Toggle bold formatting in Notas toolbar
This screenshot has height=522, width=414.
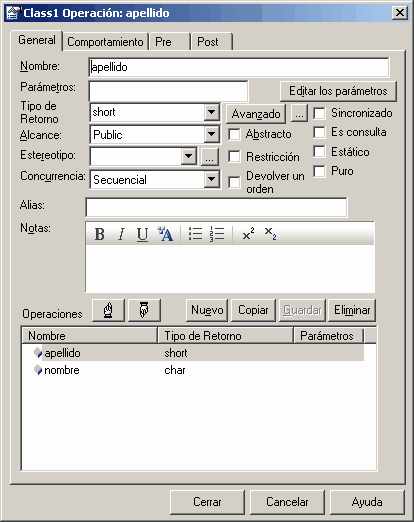99,234
